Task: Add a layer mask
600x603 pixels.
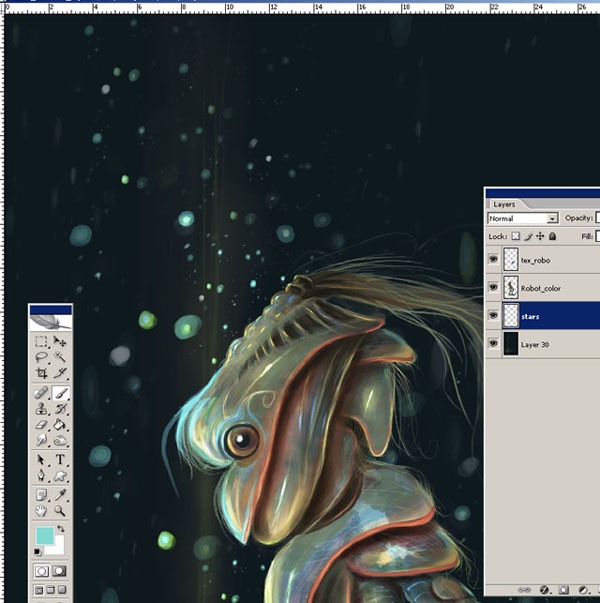Action: [x=563, y=590]
